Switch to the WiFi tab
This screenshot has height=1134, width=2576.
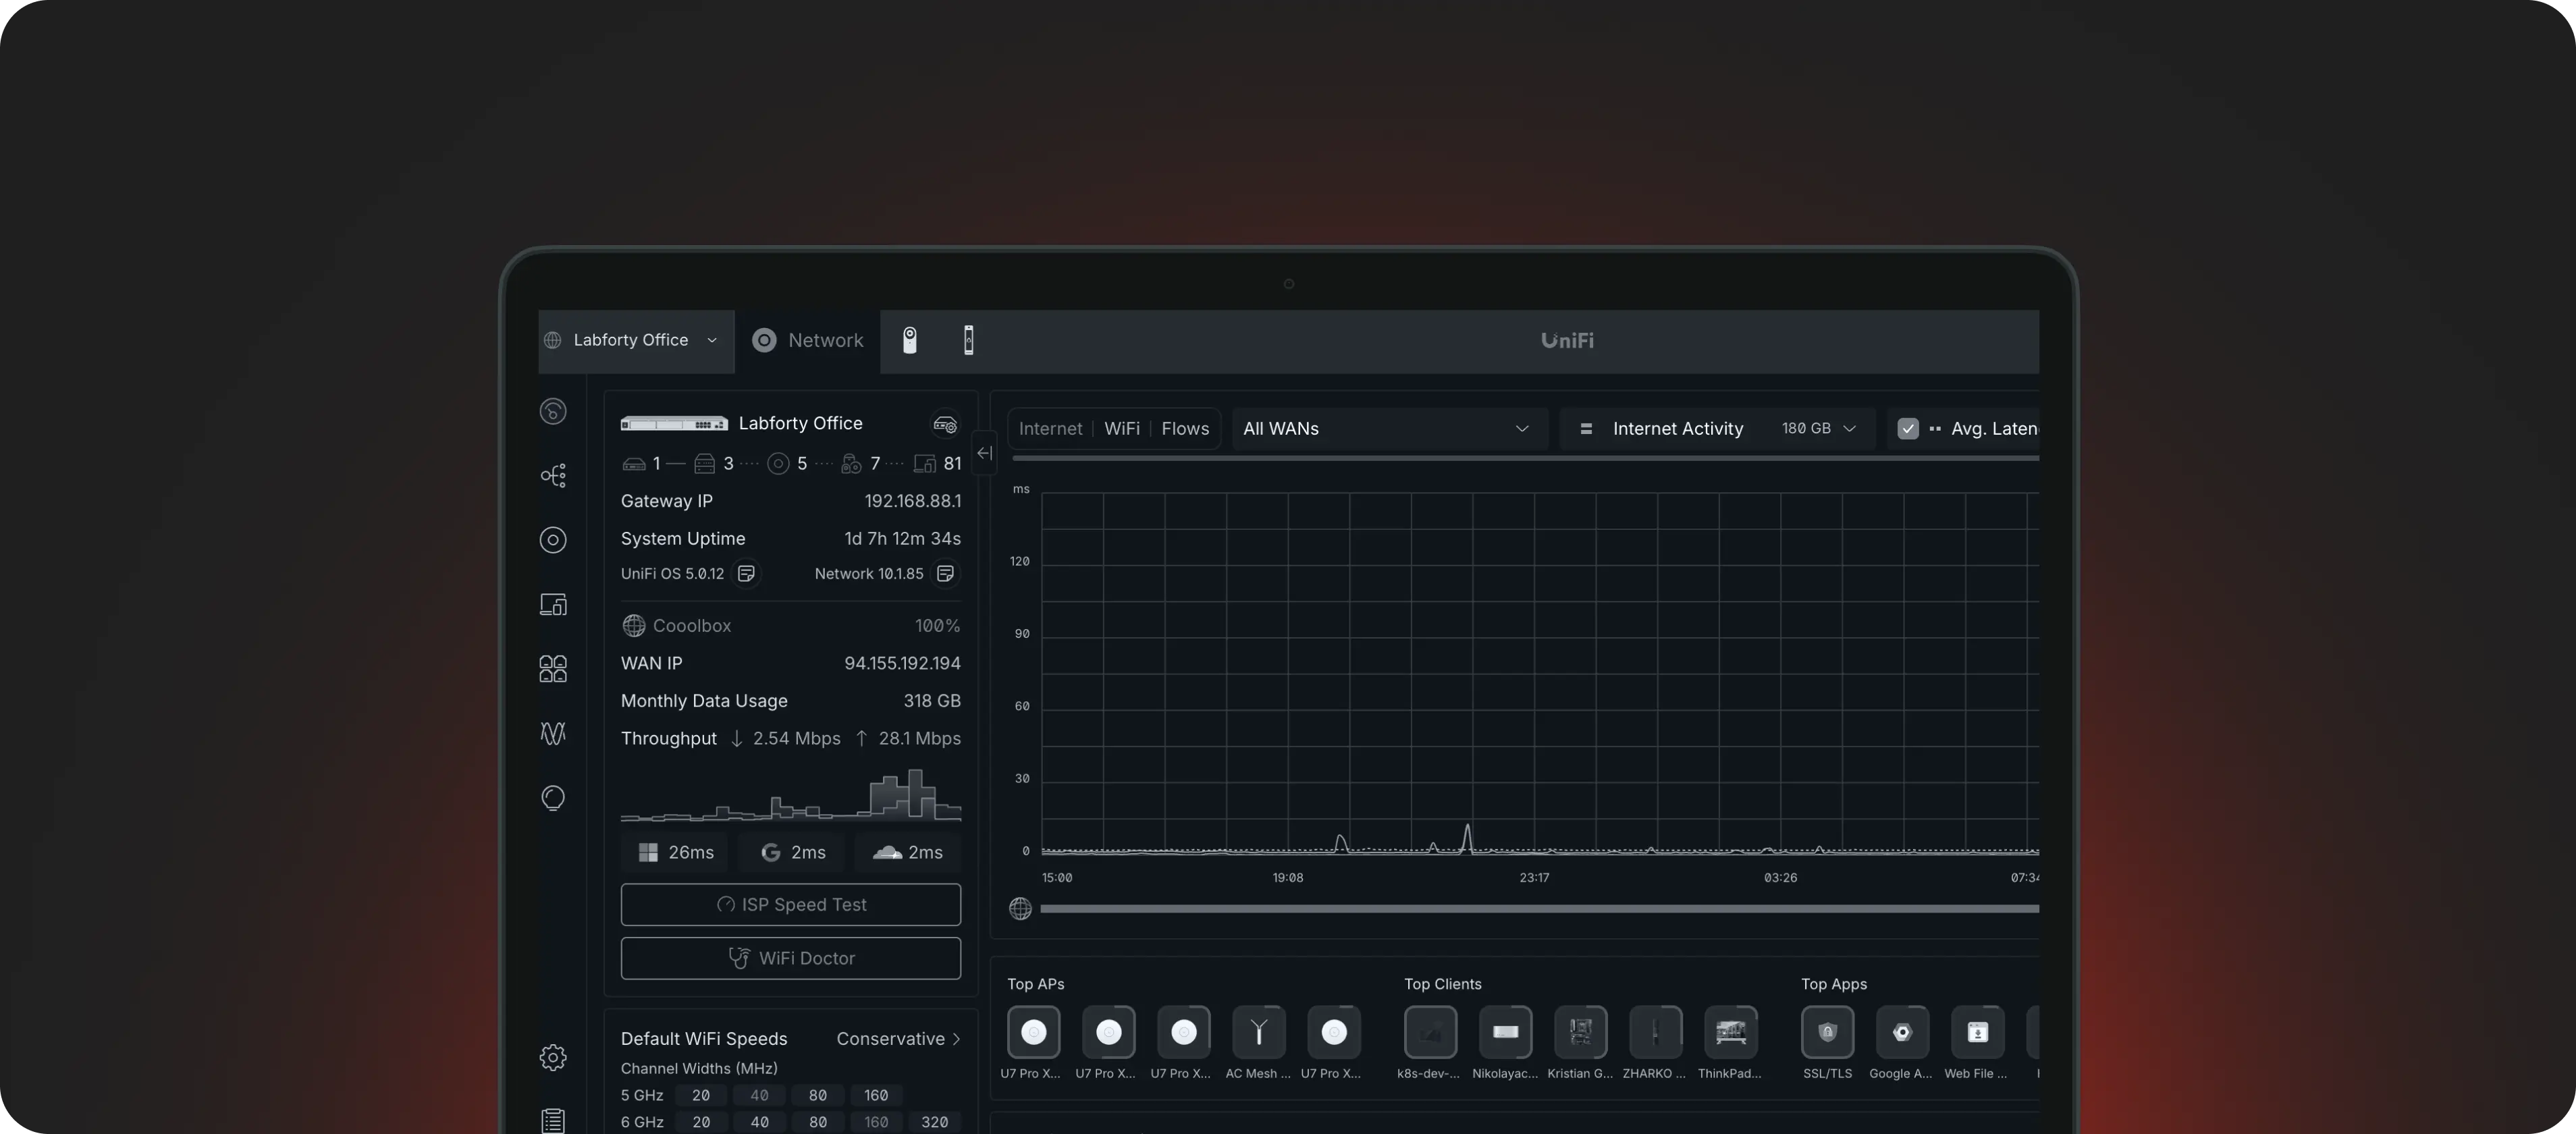tap(1122, 428)
